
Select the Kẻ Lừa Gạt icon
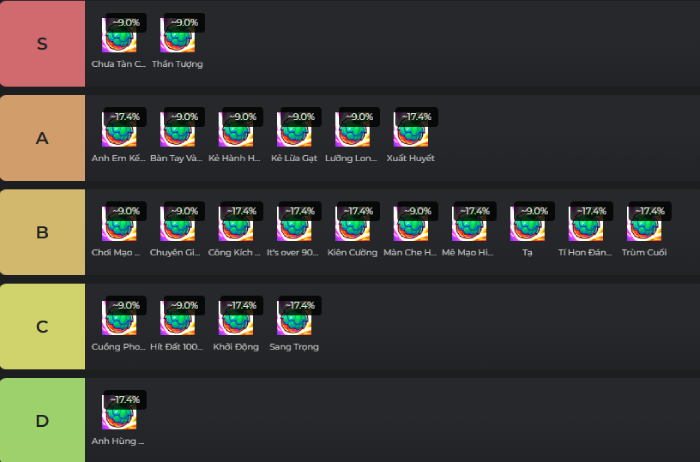click(294, 131)
